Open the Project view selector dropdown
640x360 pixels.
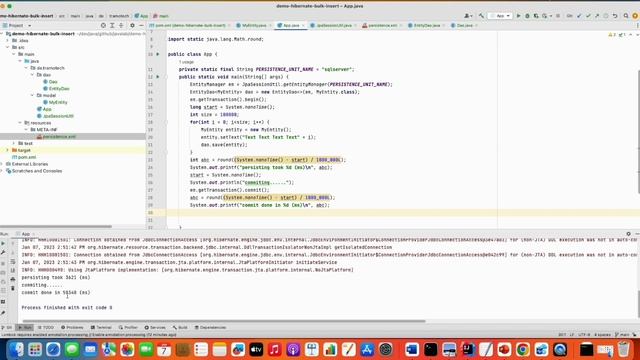point(17,25)
